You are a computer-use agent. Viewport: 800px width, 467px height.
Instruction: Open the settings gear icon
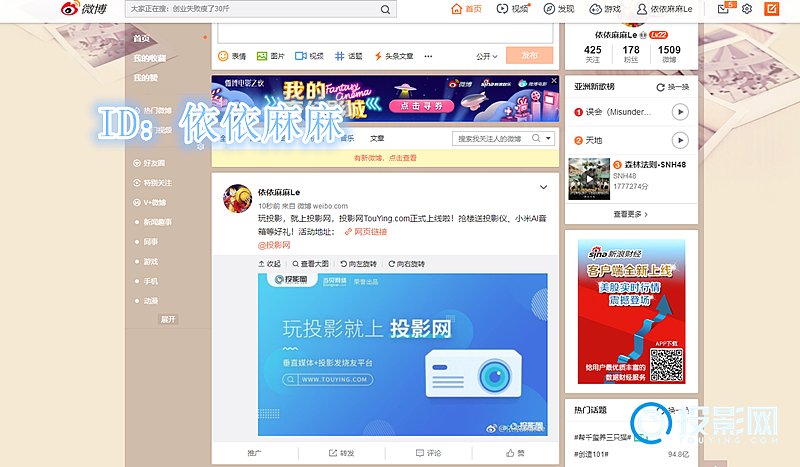[747, 9]
